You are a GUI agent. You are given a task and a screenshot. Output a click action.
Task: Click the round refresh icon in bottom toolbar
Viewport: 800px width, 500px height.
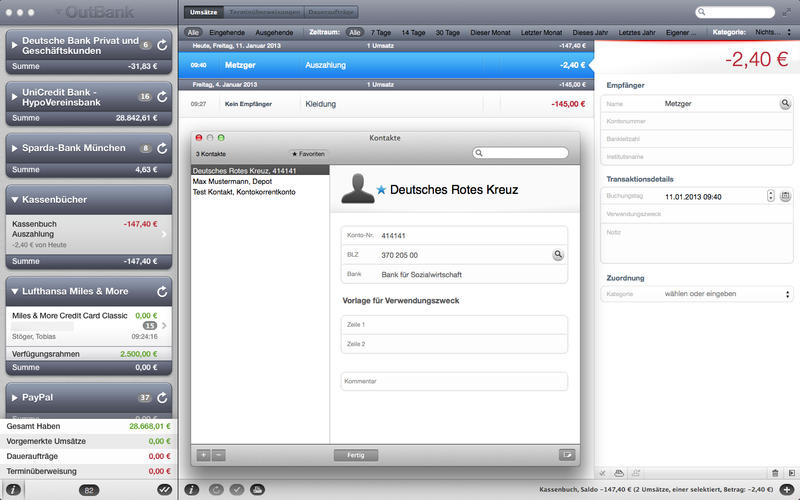click(x=216, y=490)
